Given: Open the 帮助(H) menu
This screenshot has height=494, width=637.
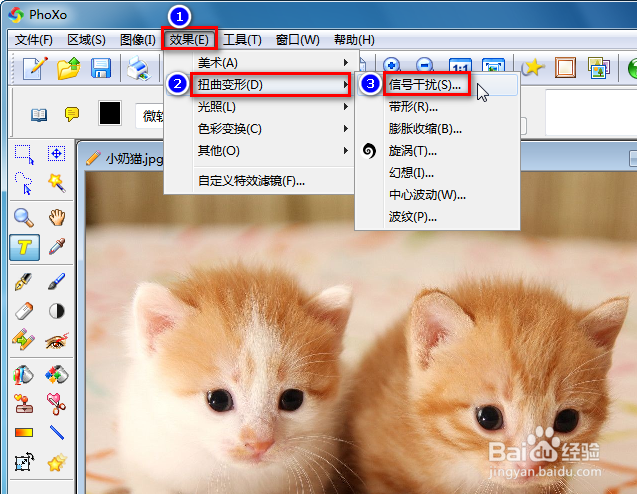Looking at the screenshot, I should click(354, 40).
